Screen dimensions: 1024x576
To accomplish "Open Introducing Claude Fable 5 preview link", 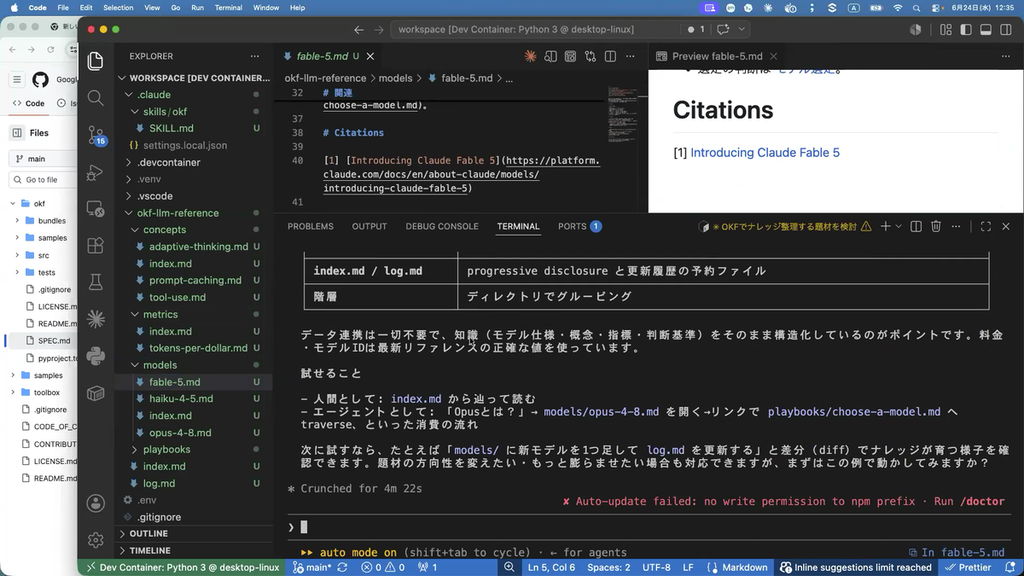I will [x=765, y=153].
